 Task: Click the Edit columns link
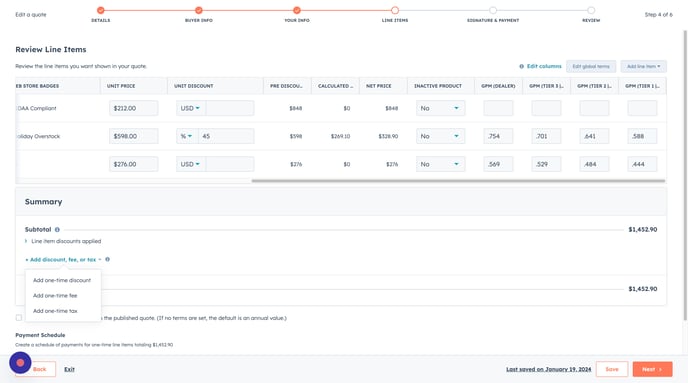point(544,66)
